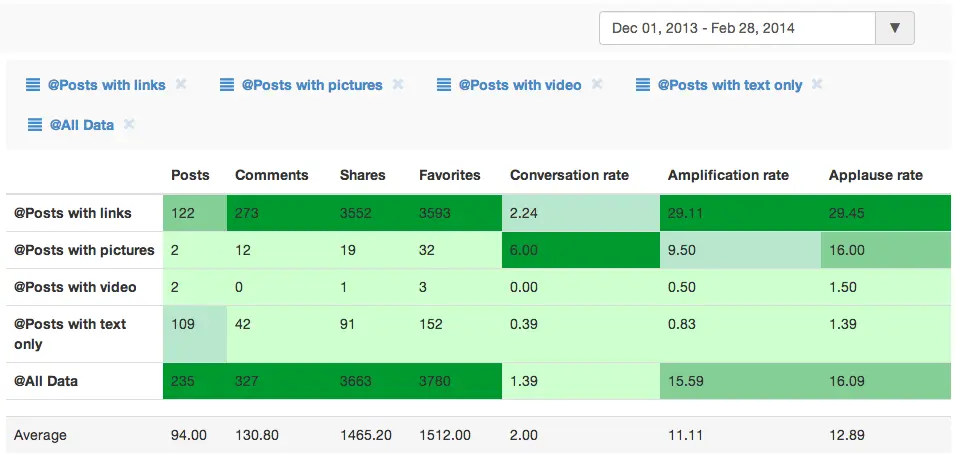
Task: Remove the Posts with links segment
Action: click(x=181, y=84)
